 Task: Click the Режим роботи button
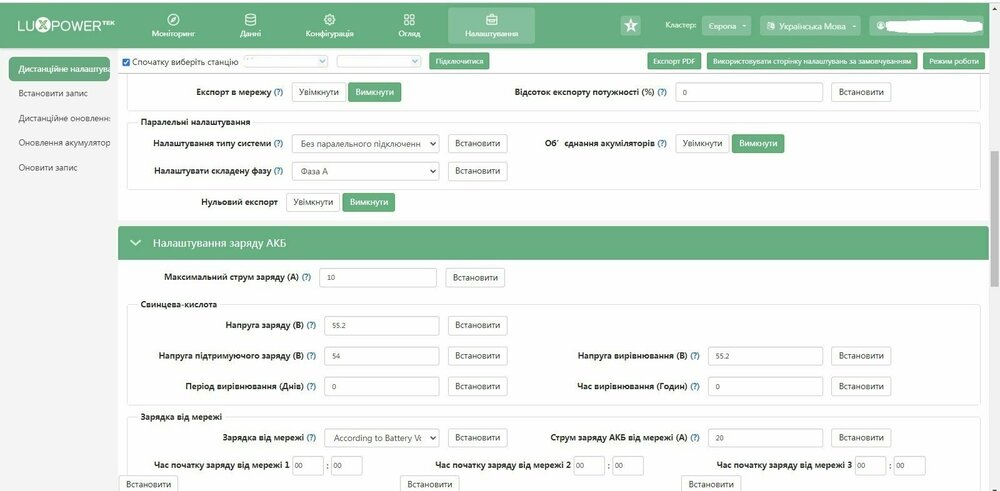[x=953, y=61]
